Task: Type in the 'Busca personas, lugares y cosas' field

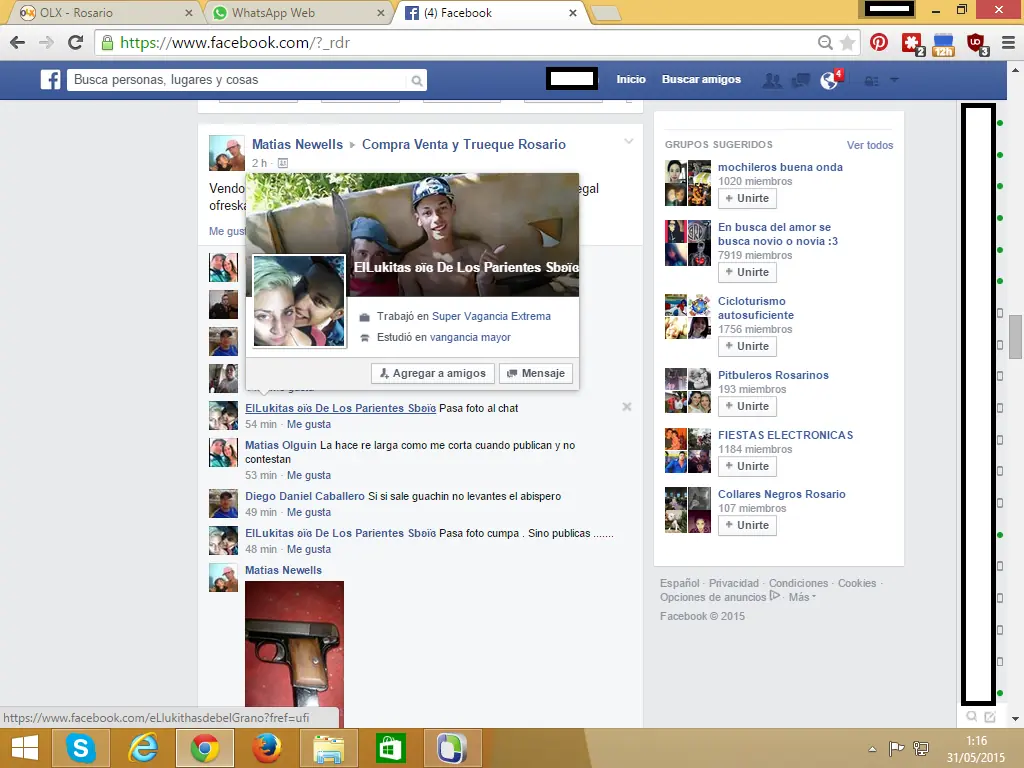Action: point(238,80)
